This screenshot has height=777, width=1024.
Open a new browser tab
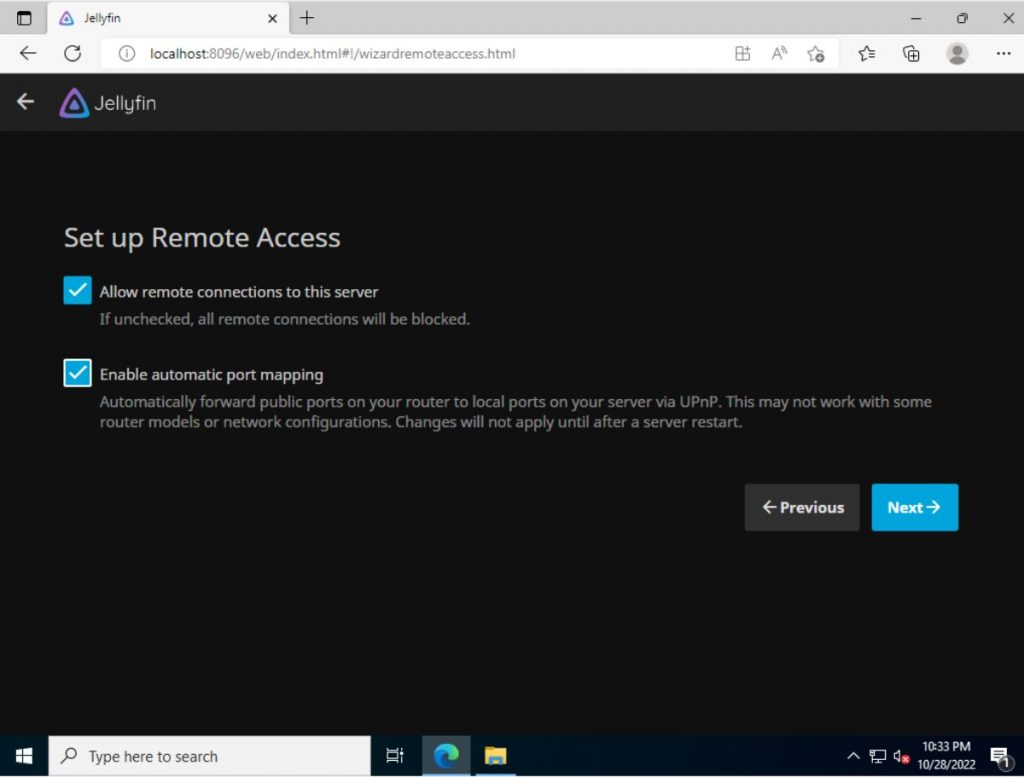(x=306, y=17)
